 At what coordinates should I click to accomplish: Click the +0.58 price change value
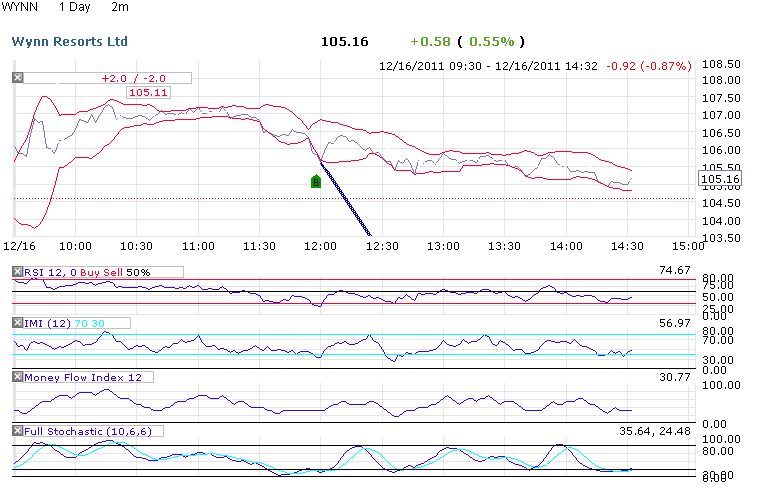pos(430,42)
